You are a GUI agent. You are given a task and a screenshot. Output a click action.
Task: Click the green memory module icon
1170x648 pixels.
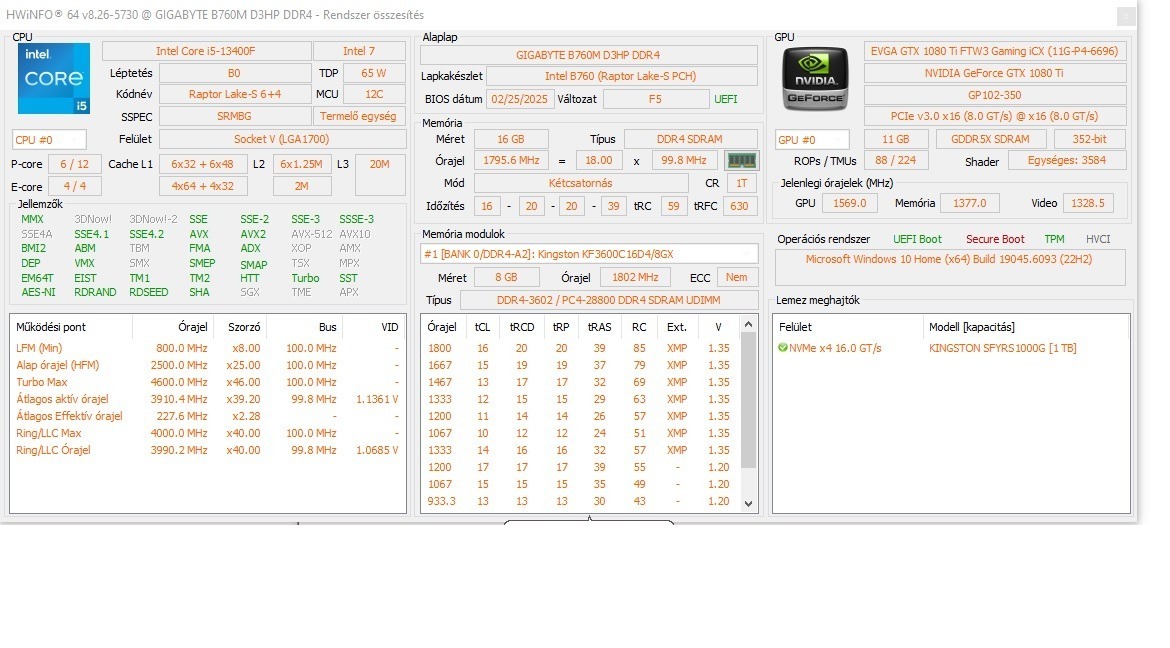742,161
